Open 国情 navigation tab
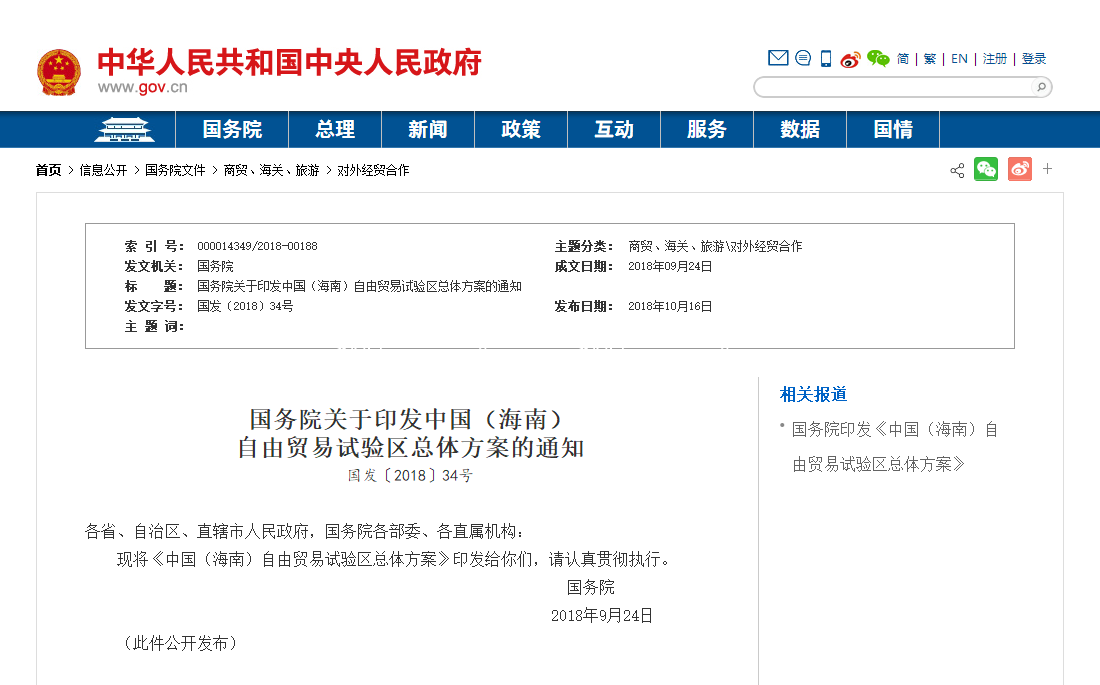 pyautogui.click(x=893, y=129)
